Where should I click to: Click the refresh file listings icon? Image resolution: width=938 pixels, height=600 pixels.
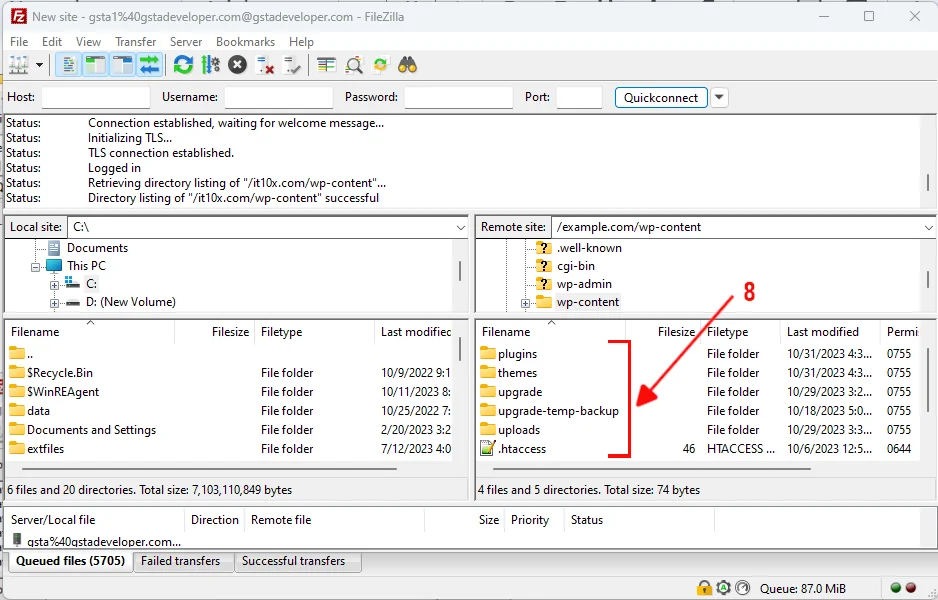pyautogui.click(x=183, y=65)
